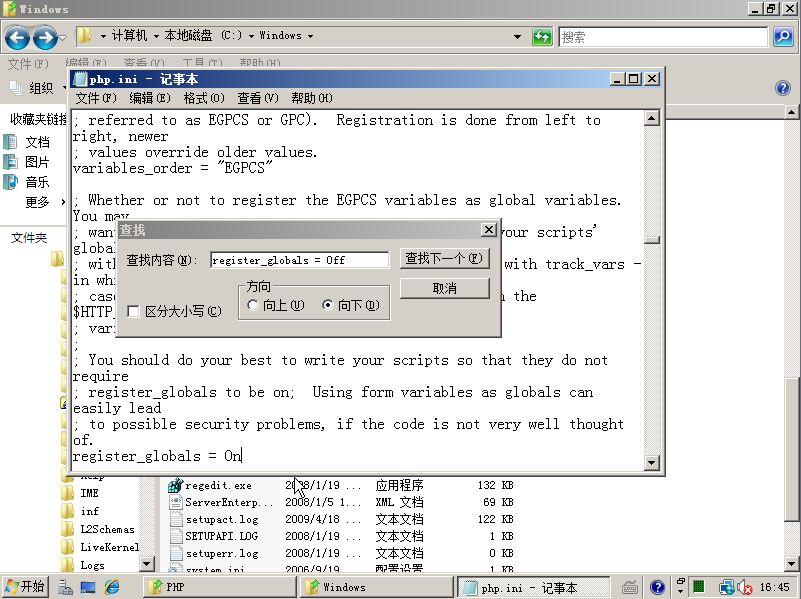Click Notepad scrollbar down arrow
The width and height of the screenshot is (801, 599).
651,463
